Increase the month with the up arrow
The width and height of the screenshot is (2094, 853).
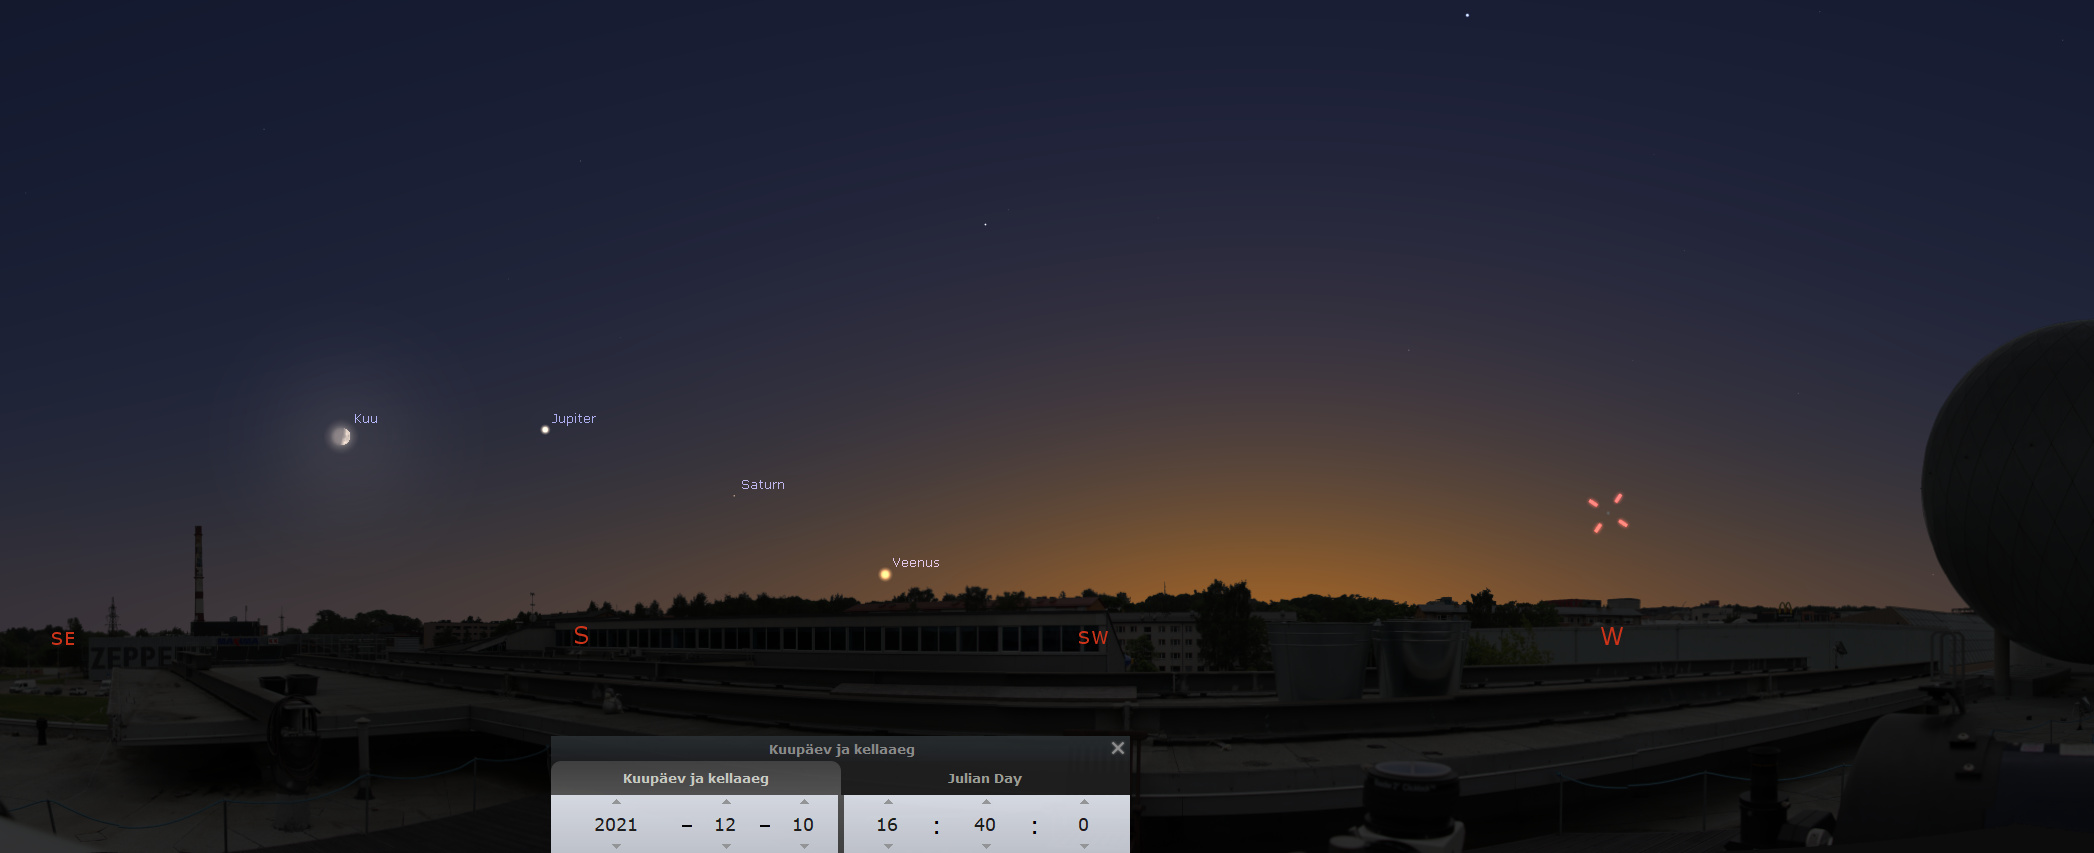[726, 802]
